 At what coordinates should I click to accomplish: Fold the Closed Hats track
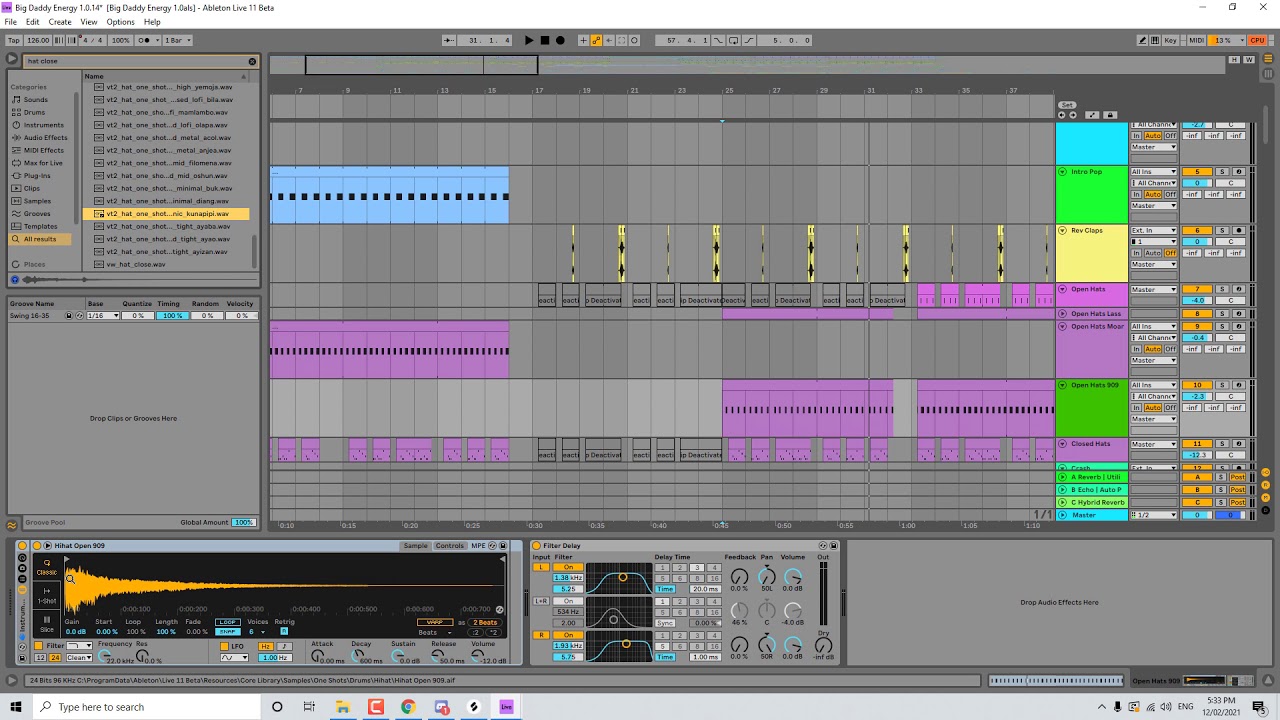coord(1062,444)
